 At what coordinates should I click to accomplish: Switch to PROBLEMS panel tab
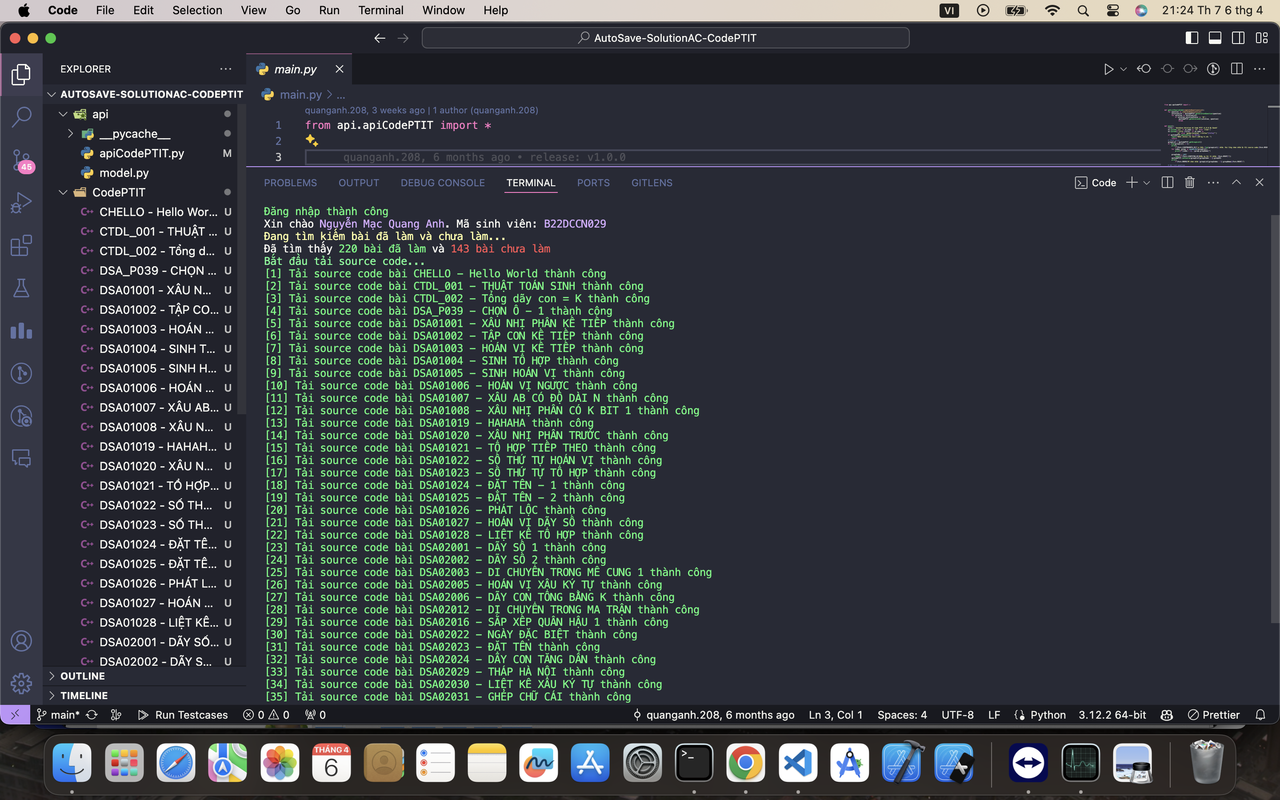(290, 183)
